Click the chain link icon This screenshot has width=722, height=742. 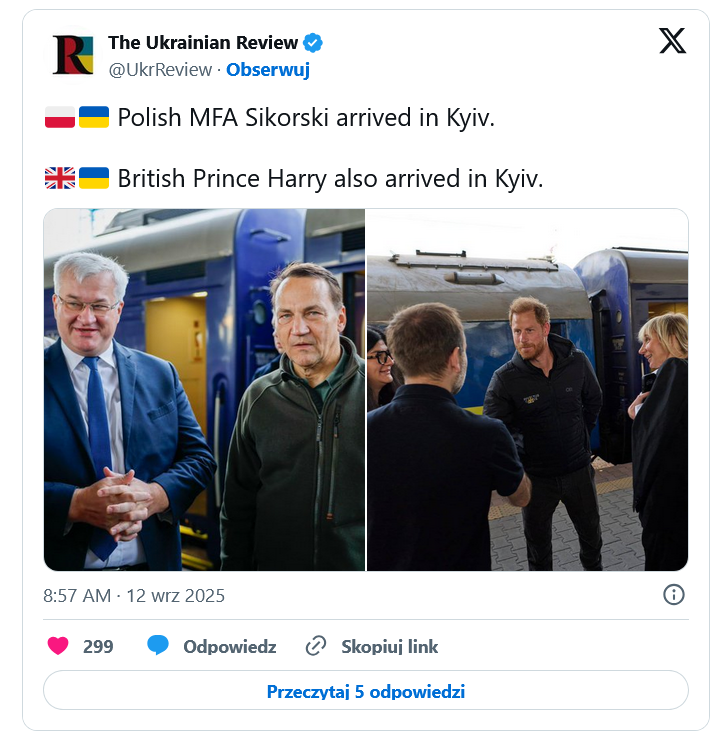[316, 646]
